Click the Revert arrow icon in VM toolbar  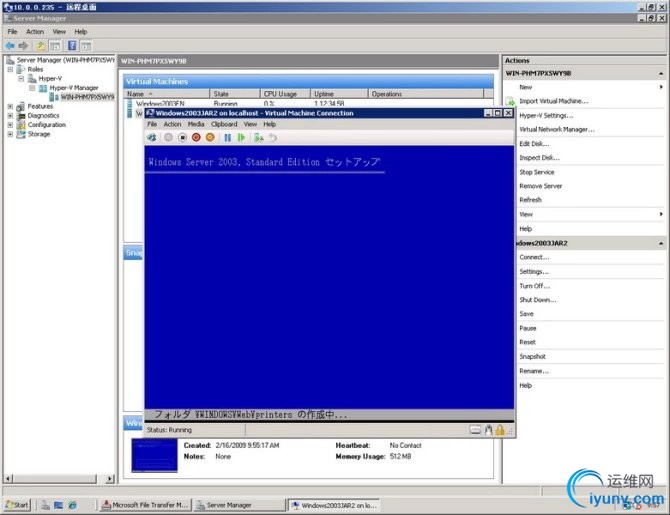[x=273, y=138]
